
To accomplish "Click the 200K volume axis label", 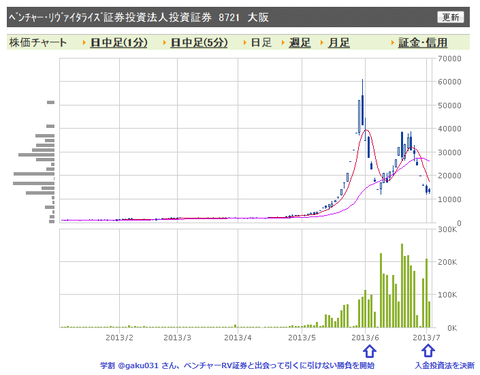I will pos(447,262).
